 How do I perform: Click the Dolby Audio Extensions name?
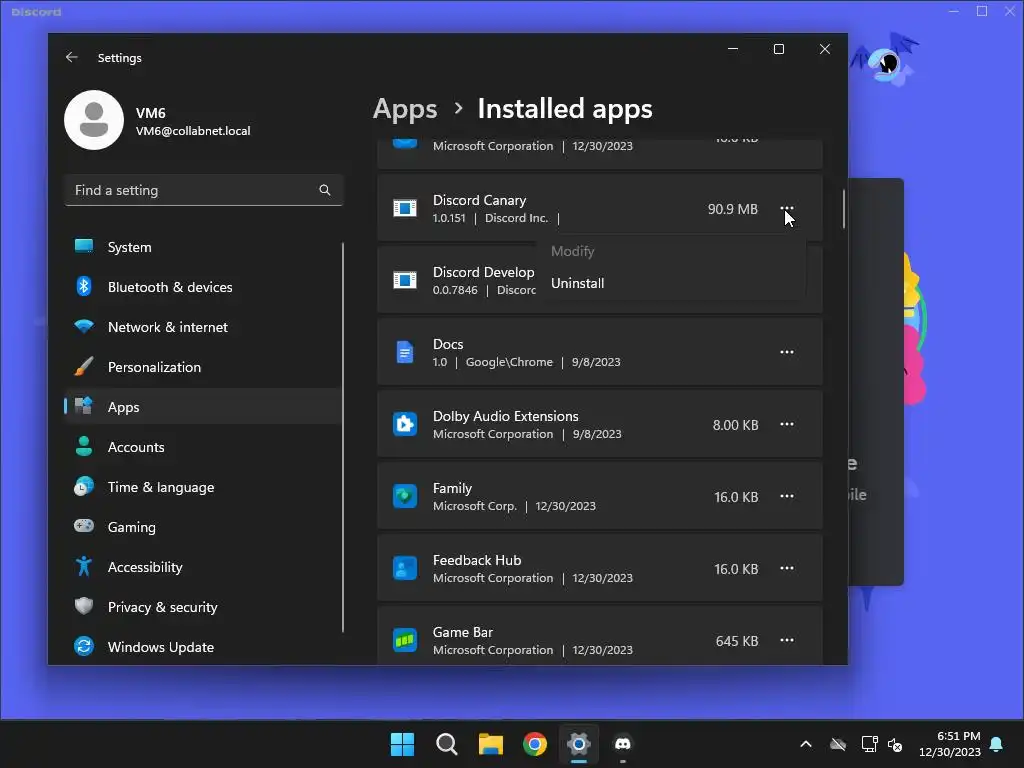click(505, 416)
